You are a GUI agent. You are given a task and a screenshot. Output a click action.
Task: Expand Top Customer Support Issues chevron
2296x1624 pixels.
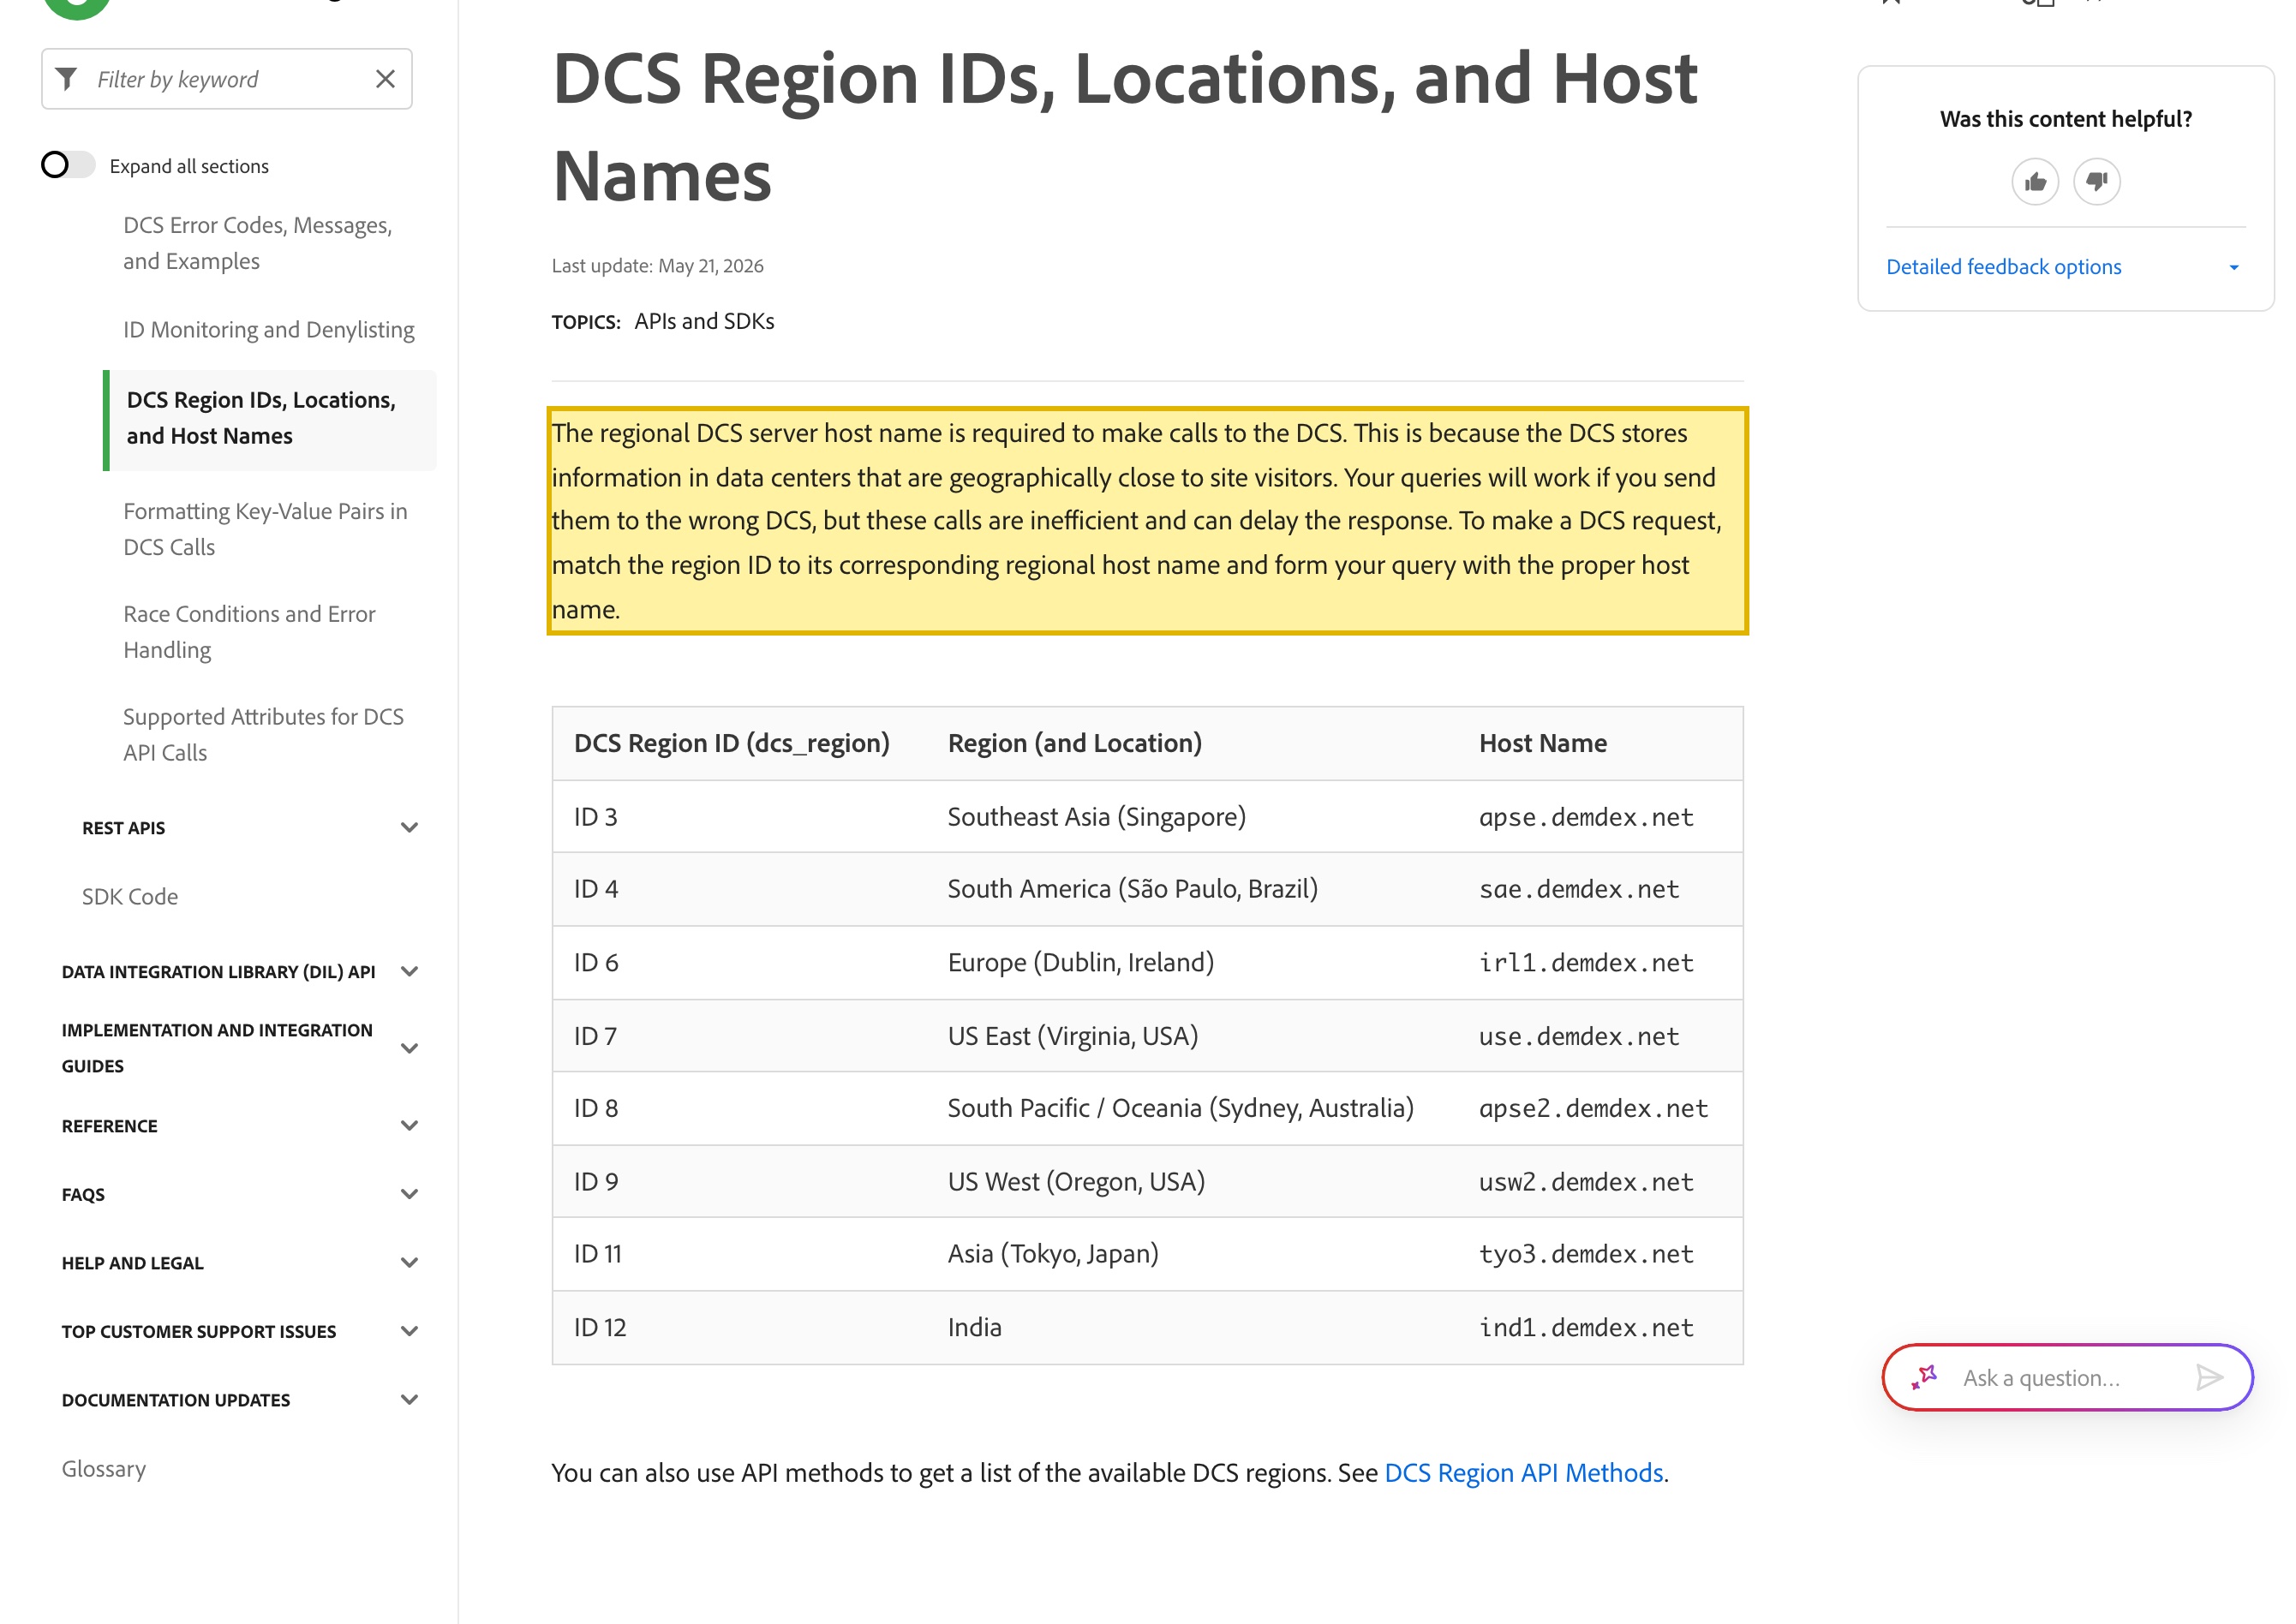[x=409, y=1331]
